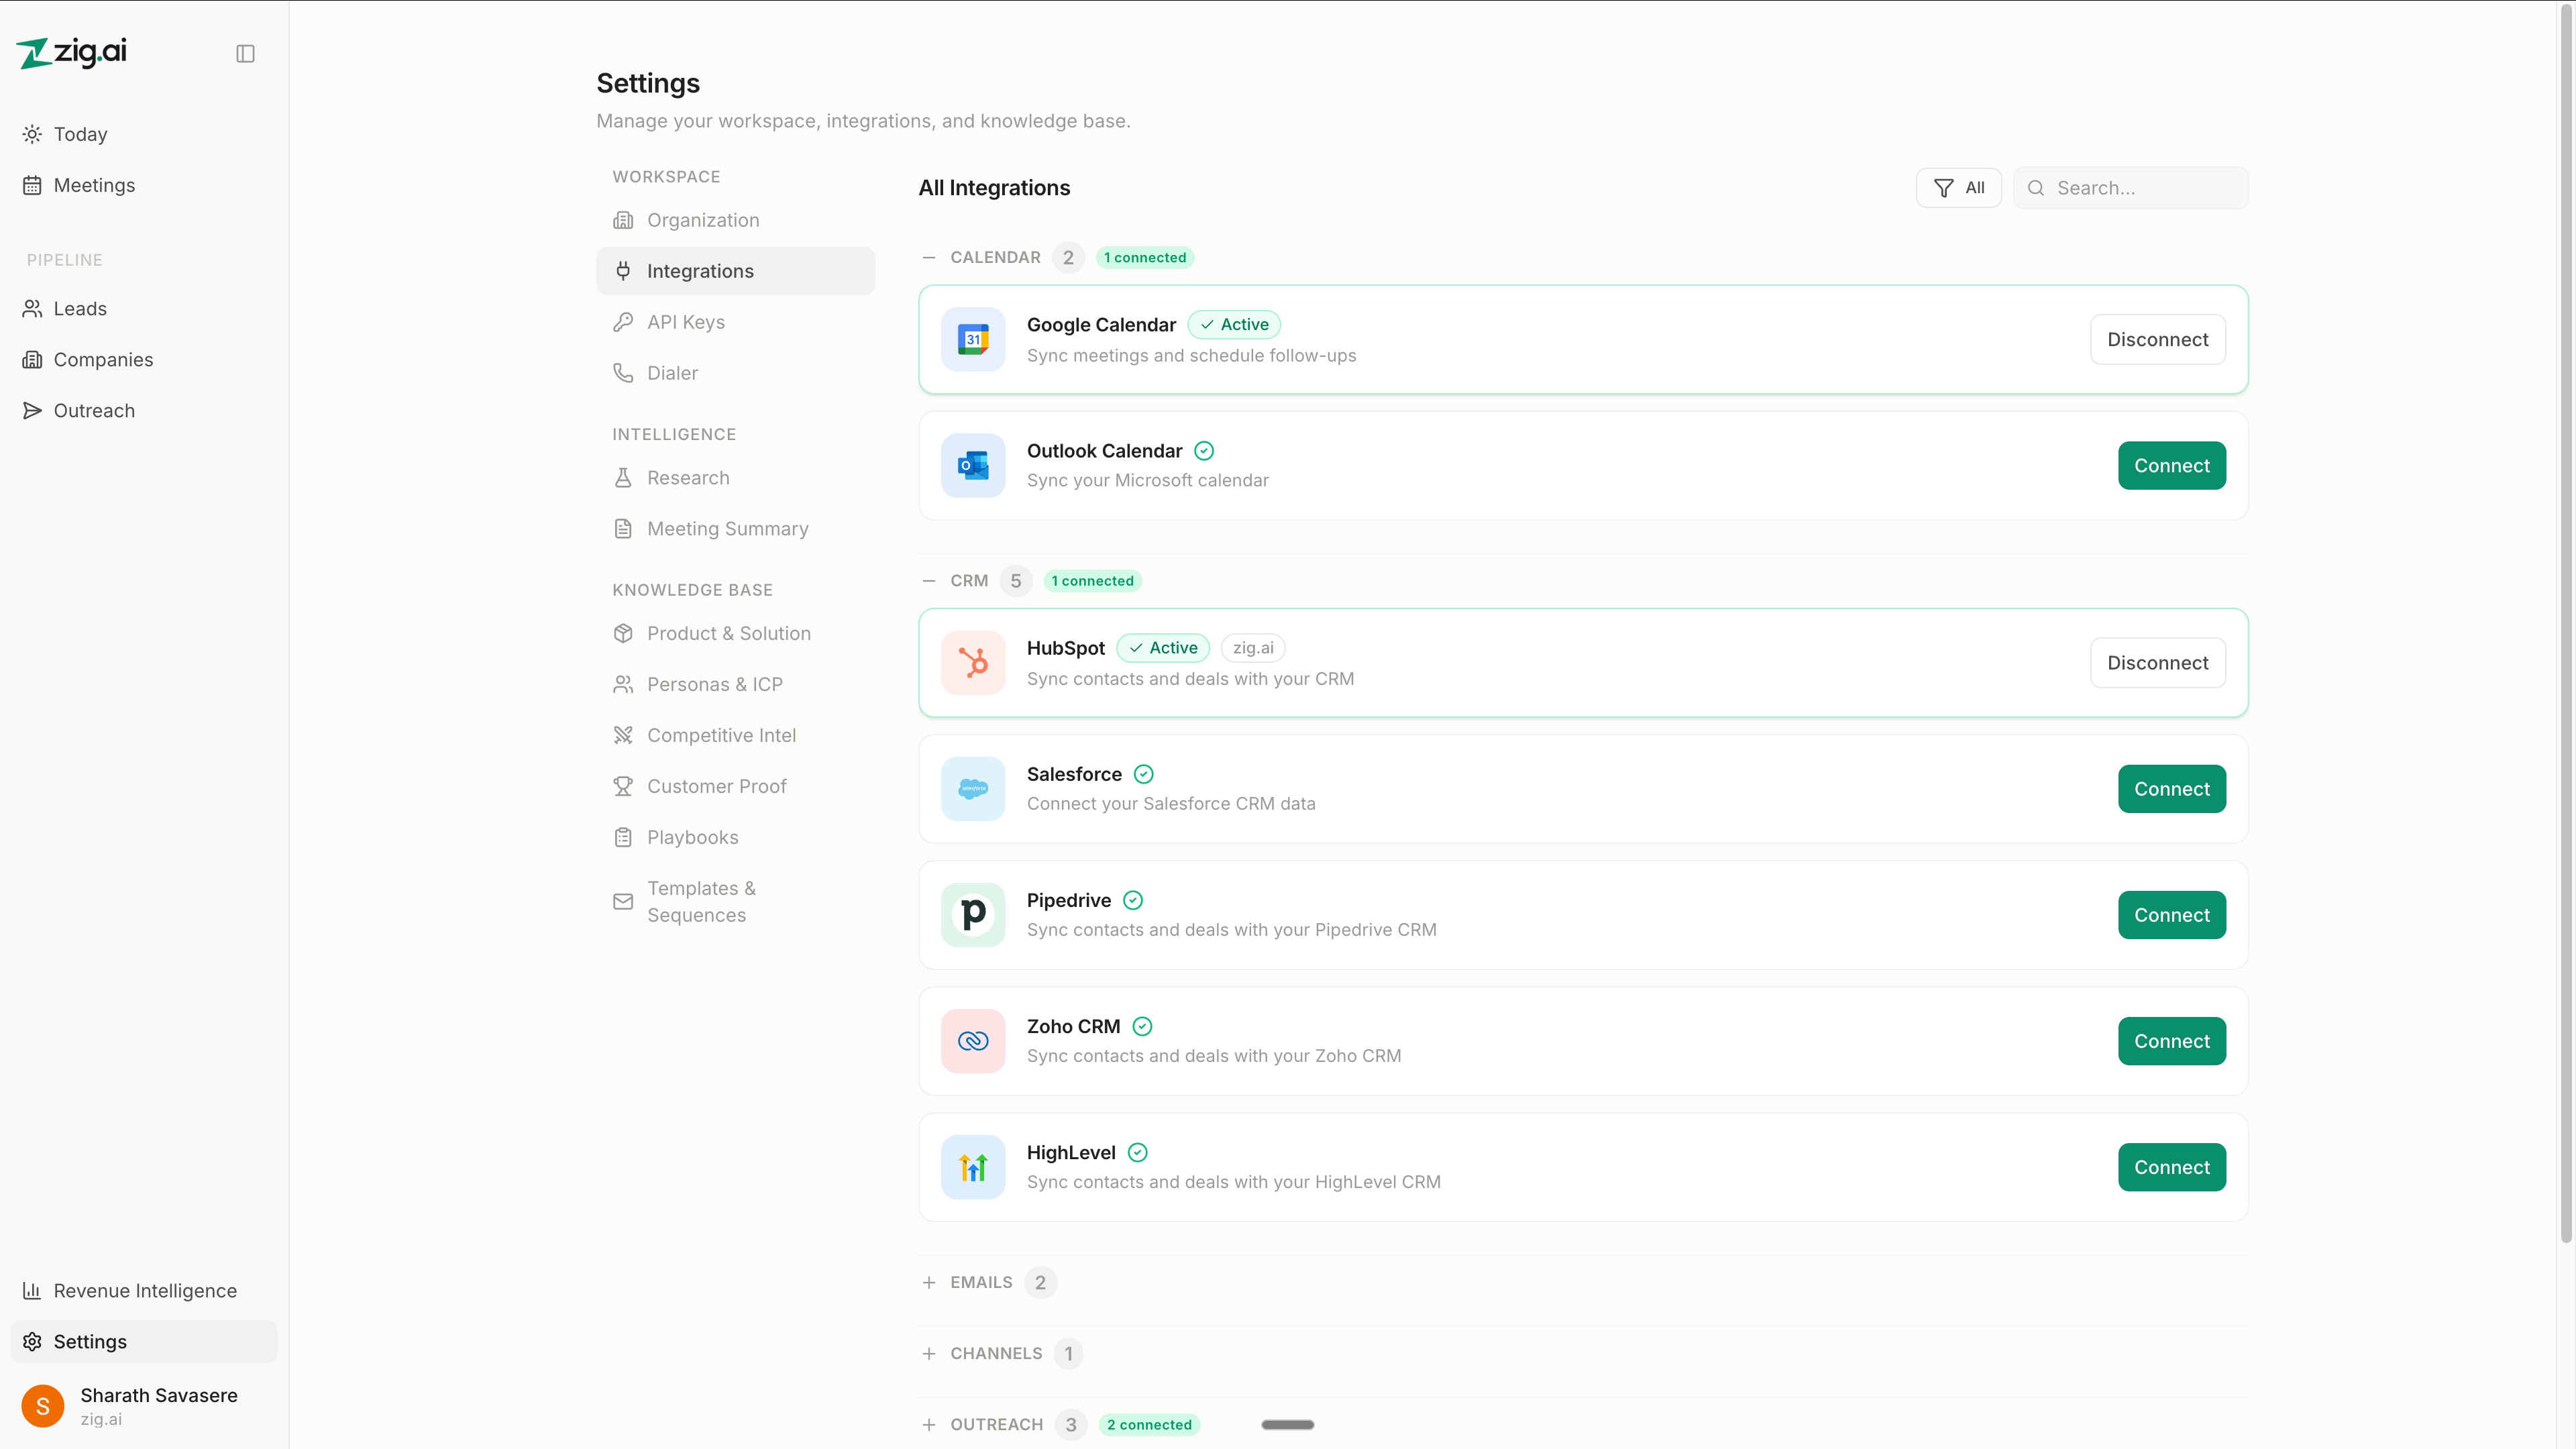Screen dimensions: 2576x1449
Task: Click the phone icon next to Dialer
Action: 623,373
